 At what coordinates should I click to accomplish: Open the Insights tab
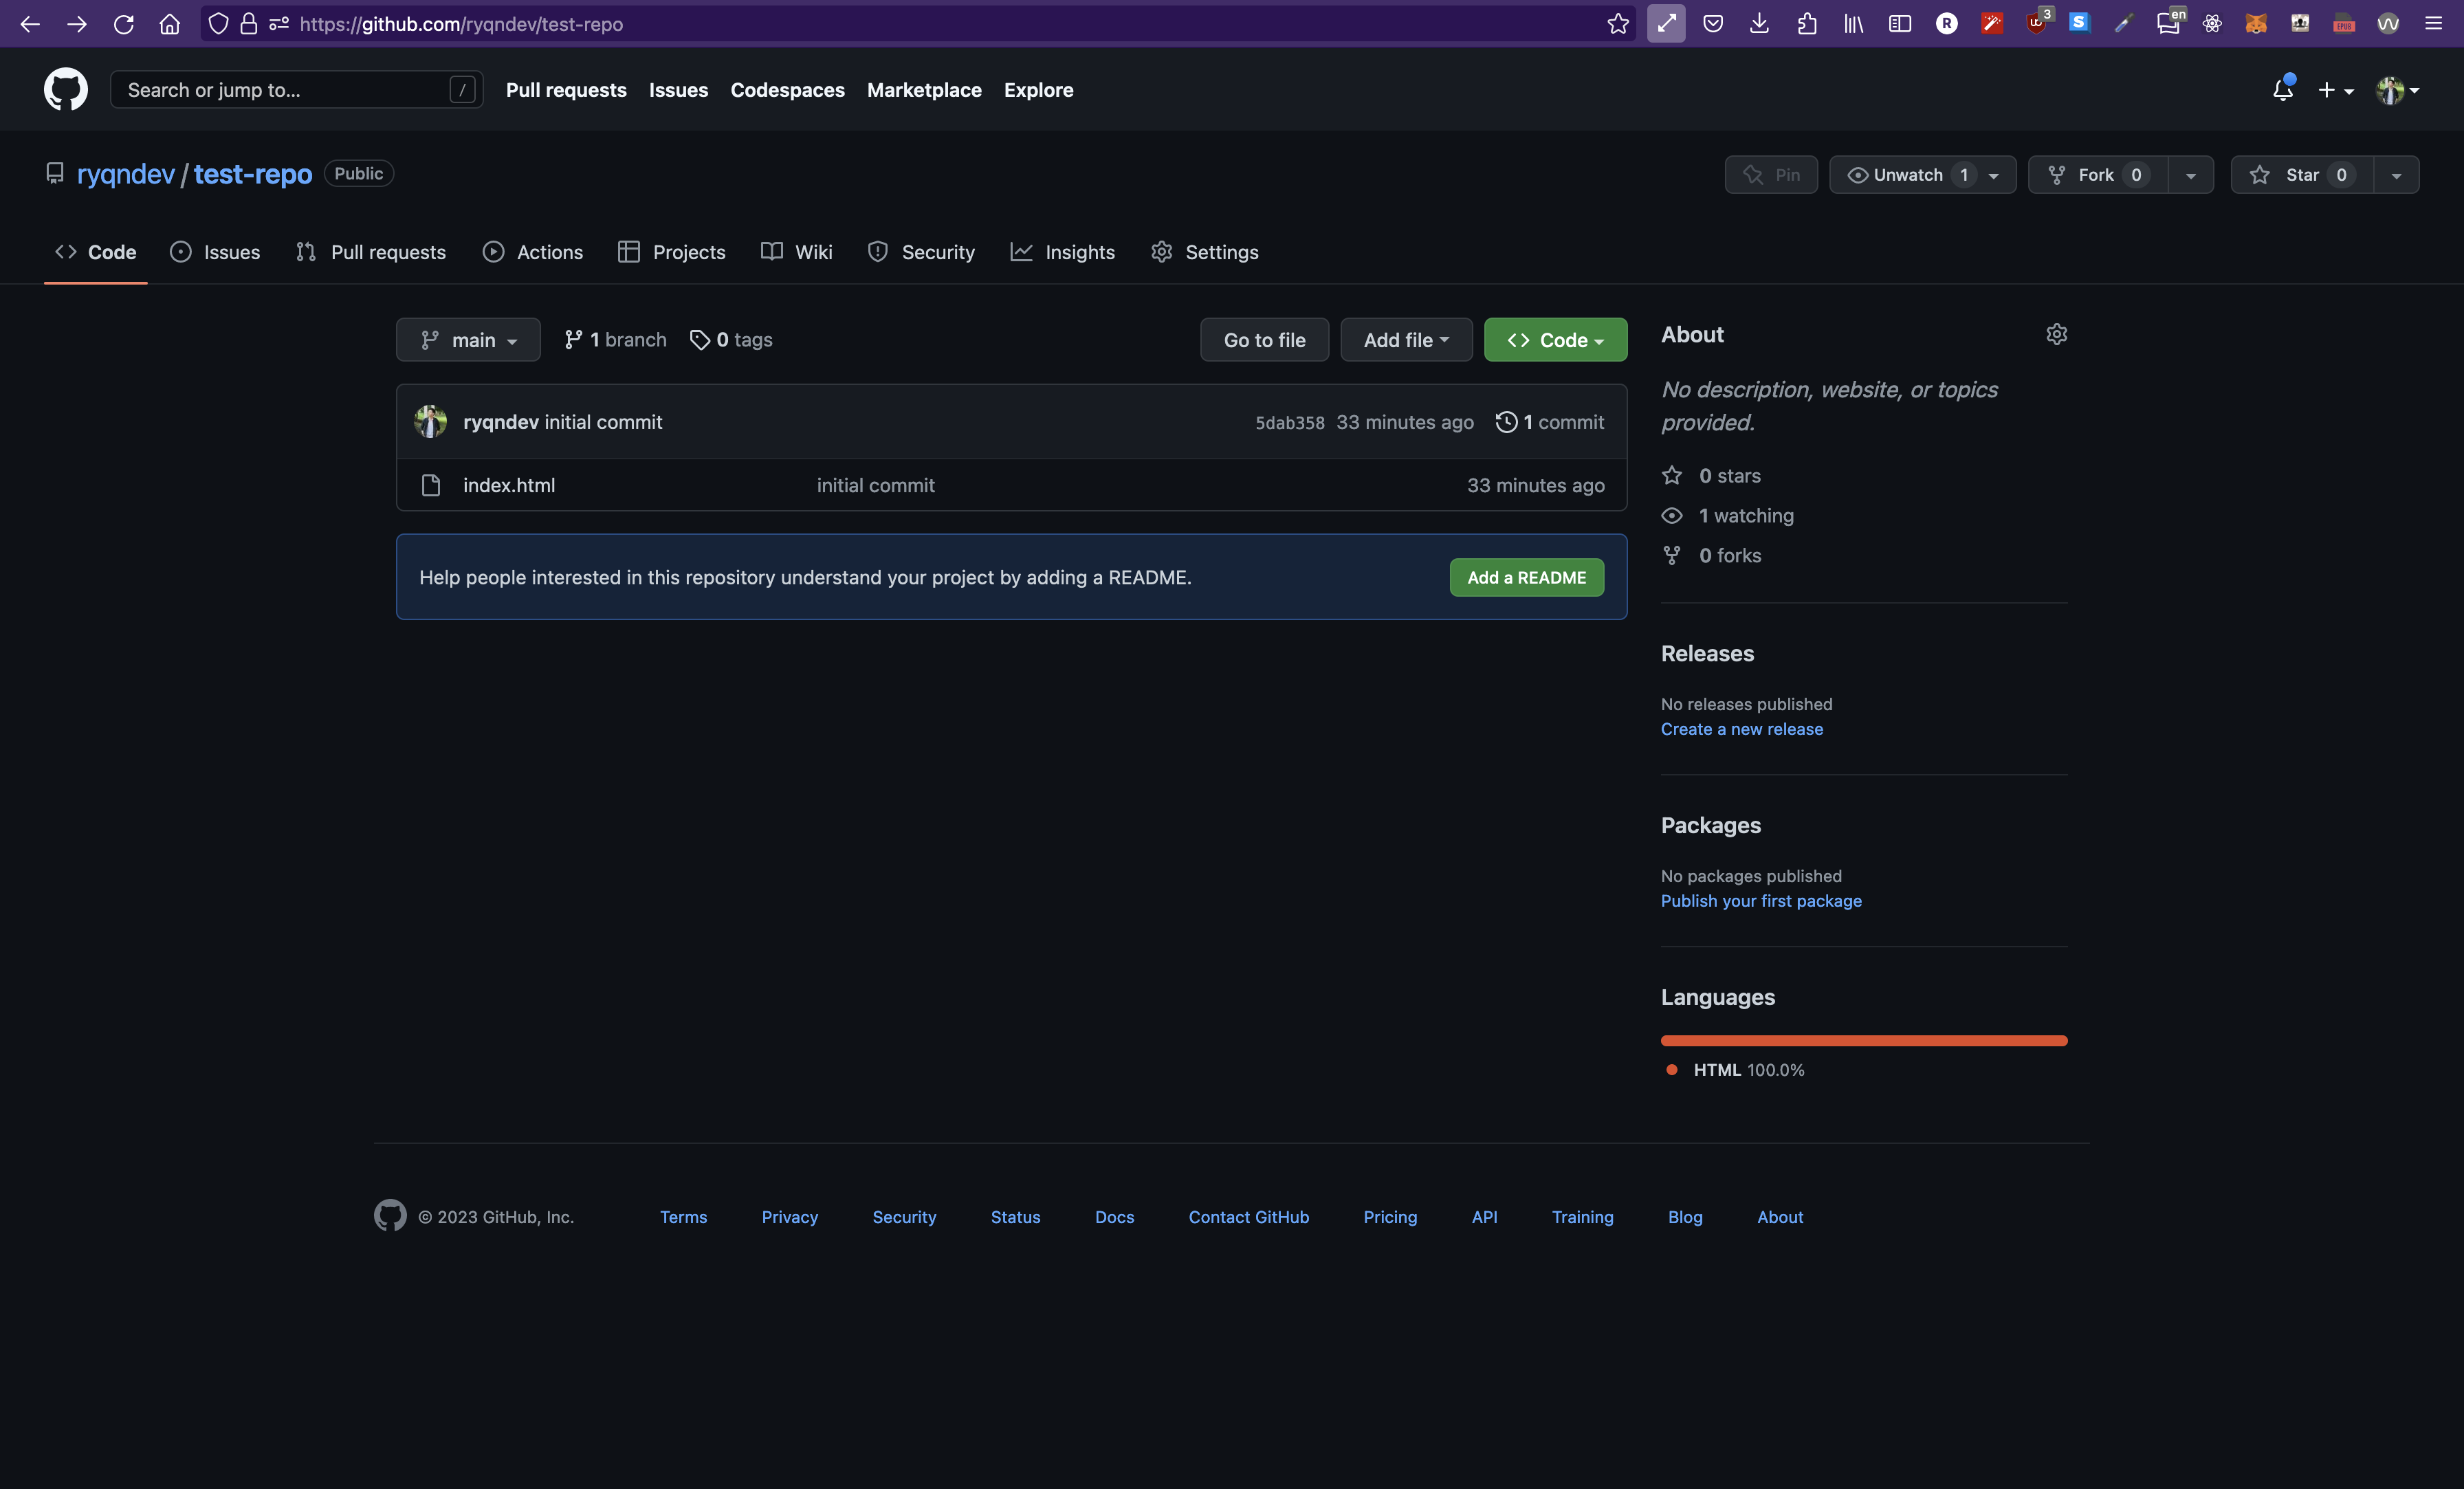pos(1062,252)
